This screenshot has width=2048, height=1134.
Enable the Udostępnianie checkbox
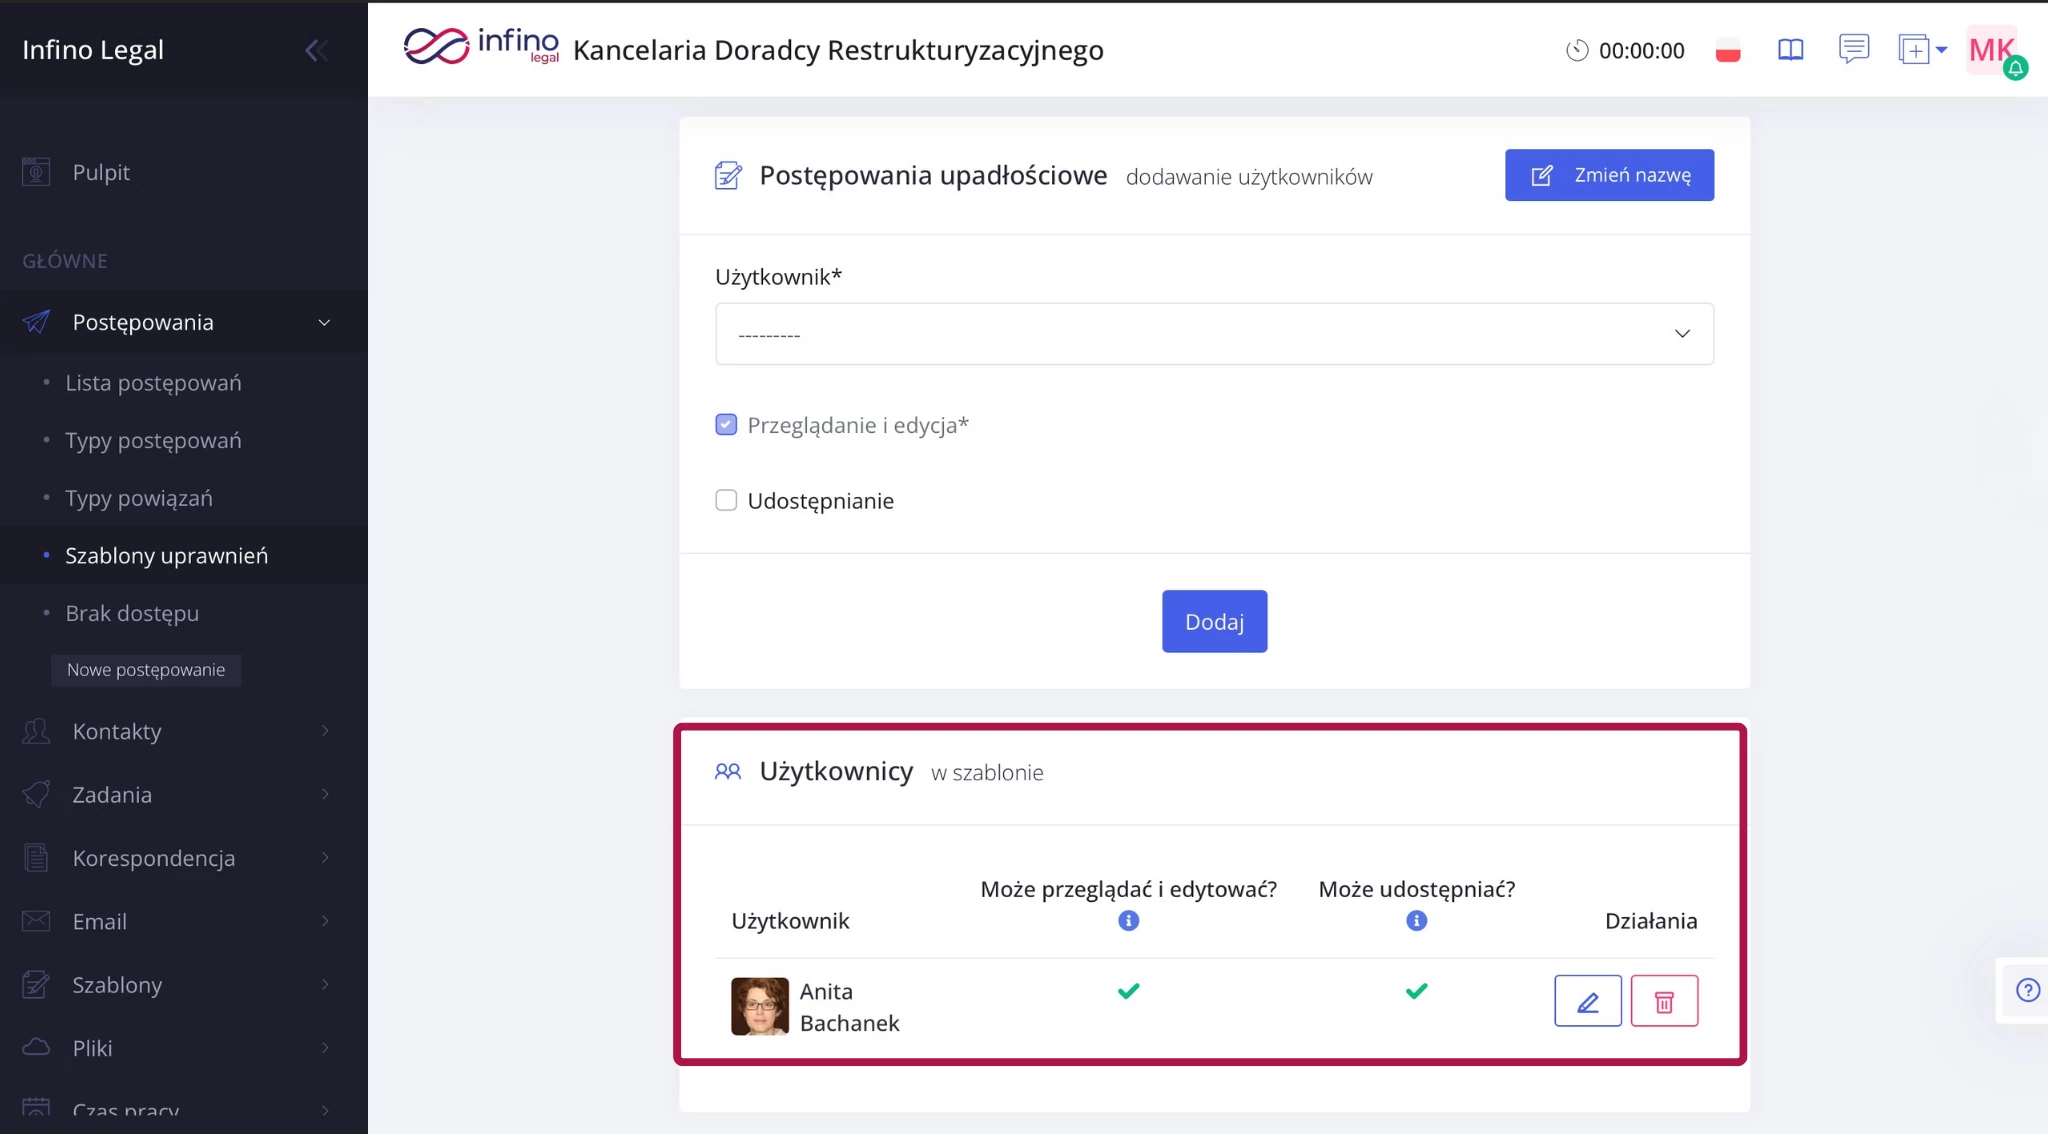(726, 500)
